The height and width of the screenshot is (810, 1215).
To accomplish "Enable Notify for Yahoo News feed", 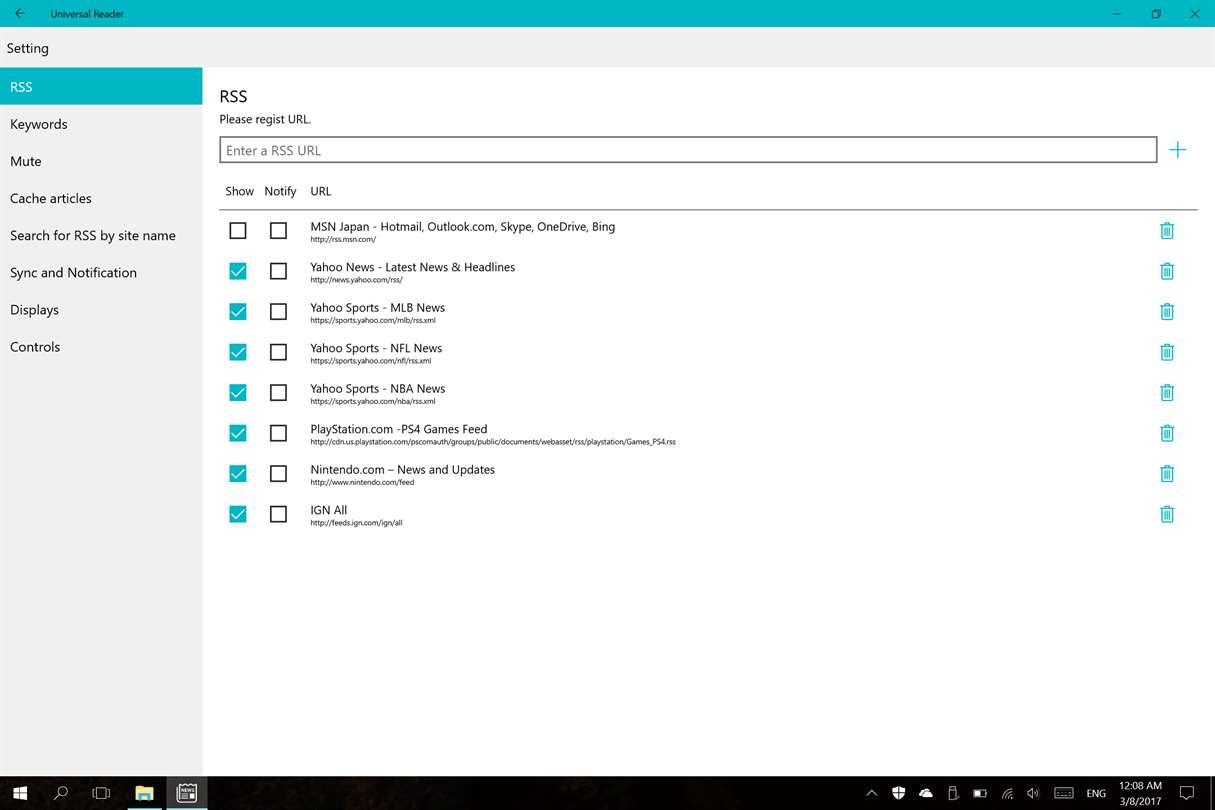I will click(279, 271).
